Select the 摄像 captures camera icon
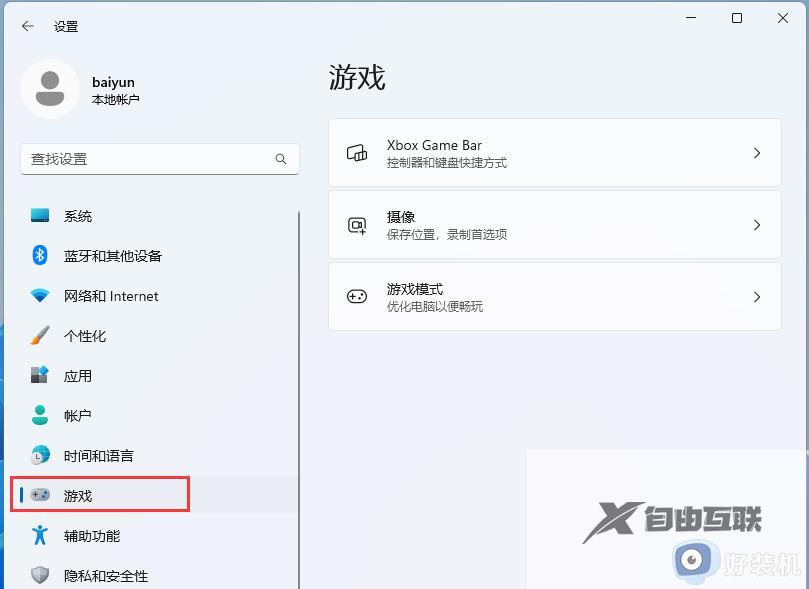Image resolution: width=809 pixels, height=589 pixels. click(x=357, y=224)
